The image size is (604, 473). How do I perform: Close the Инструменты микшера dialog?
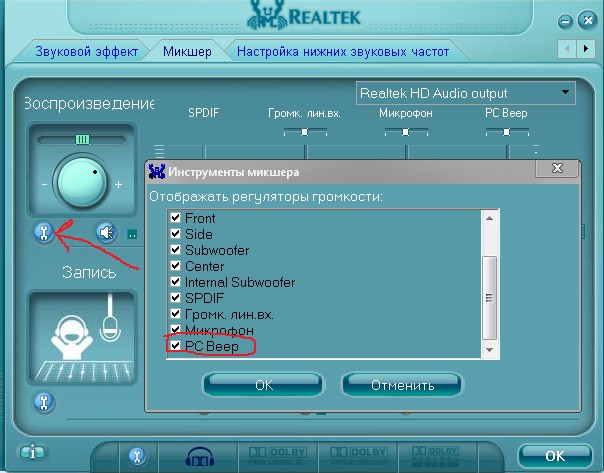point(557,168)
